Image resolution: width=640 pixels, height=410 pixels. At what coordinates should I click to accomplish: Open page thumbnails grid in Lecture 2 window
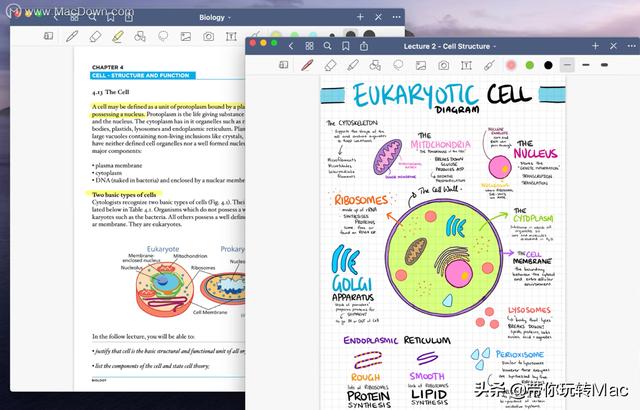(x=309, y=46)
